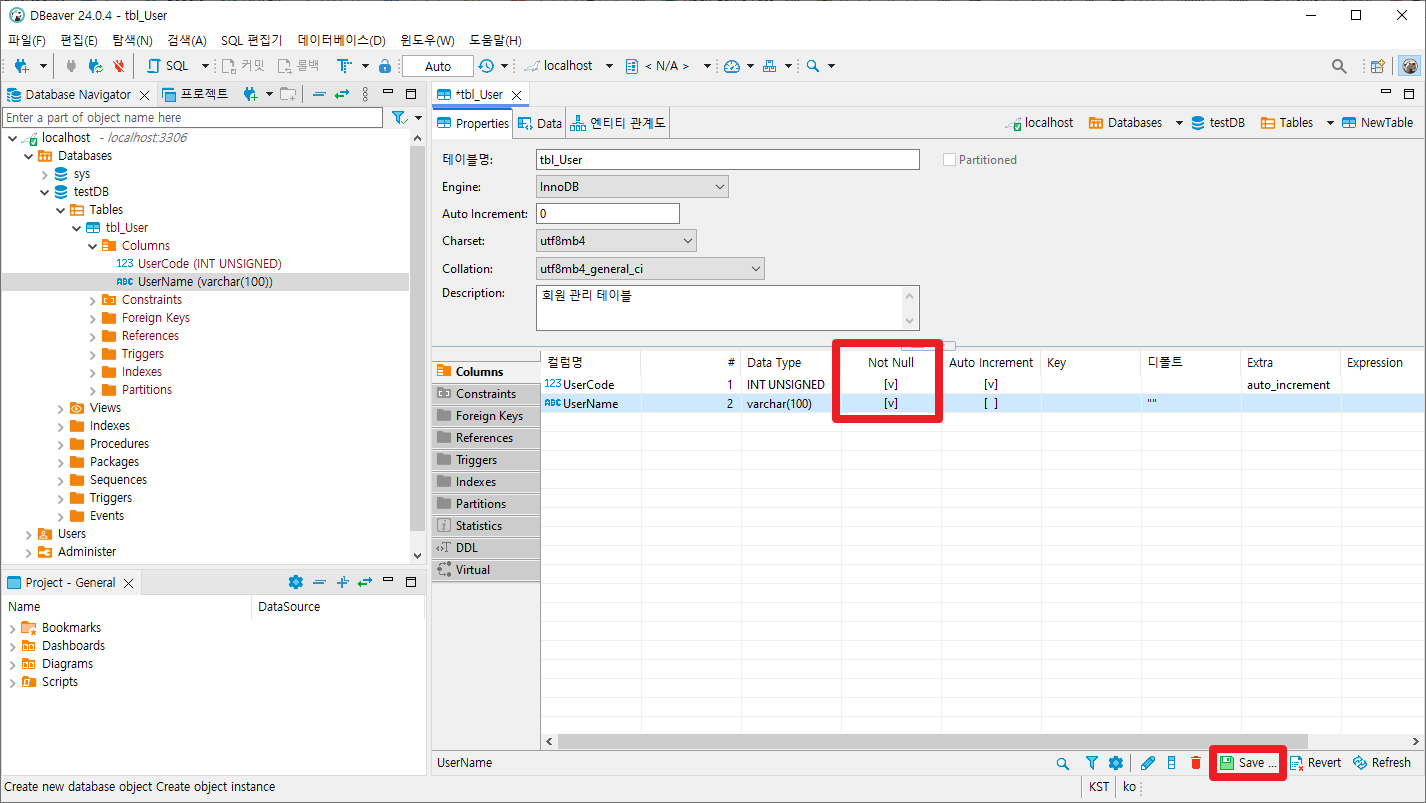Click the toolbar magnifier search icon

(813, 66)
